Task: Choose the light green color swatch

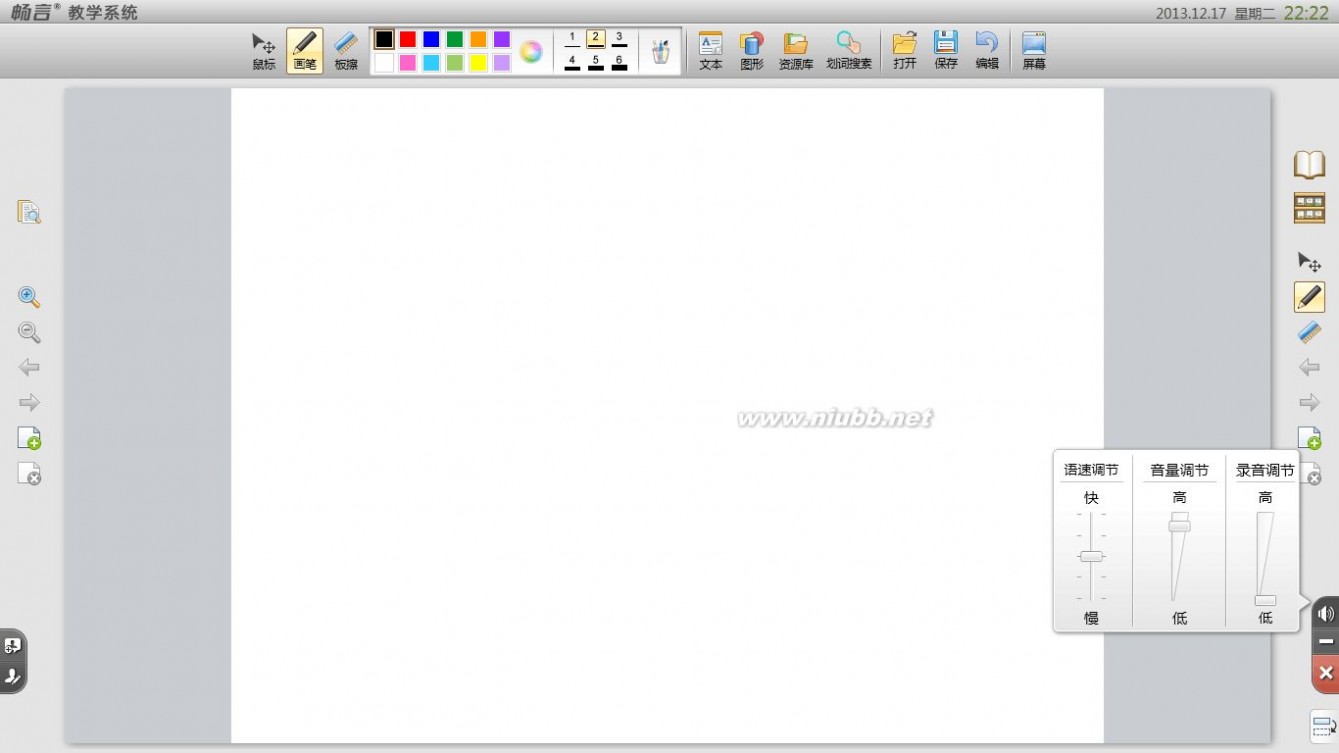Action: [x=455, y=63]
